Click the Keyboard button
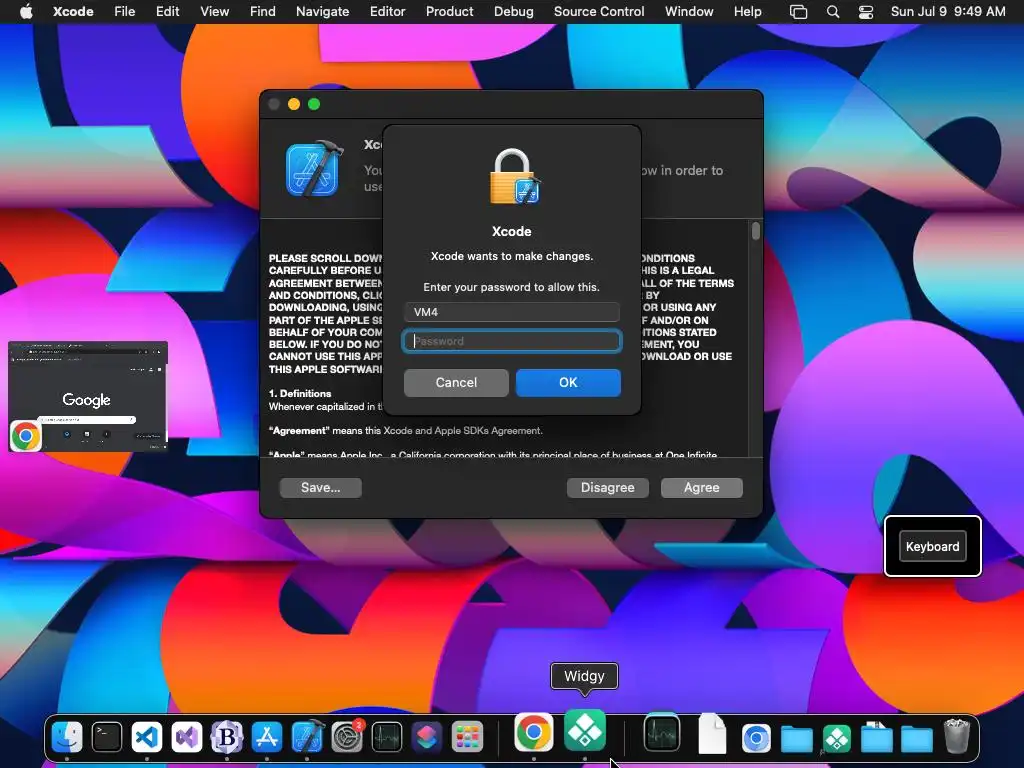This screenshot has width=1024, height=768. coord(933,547)
